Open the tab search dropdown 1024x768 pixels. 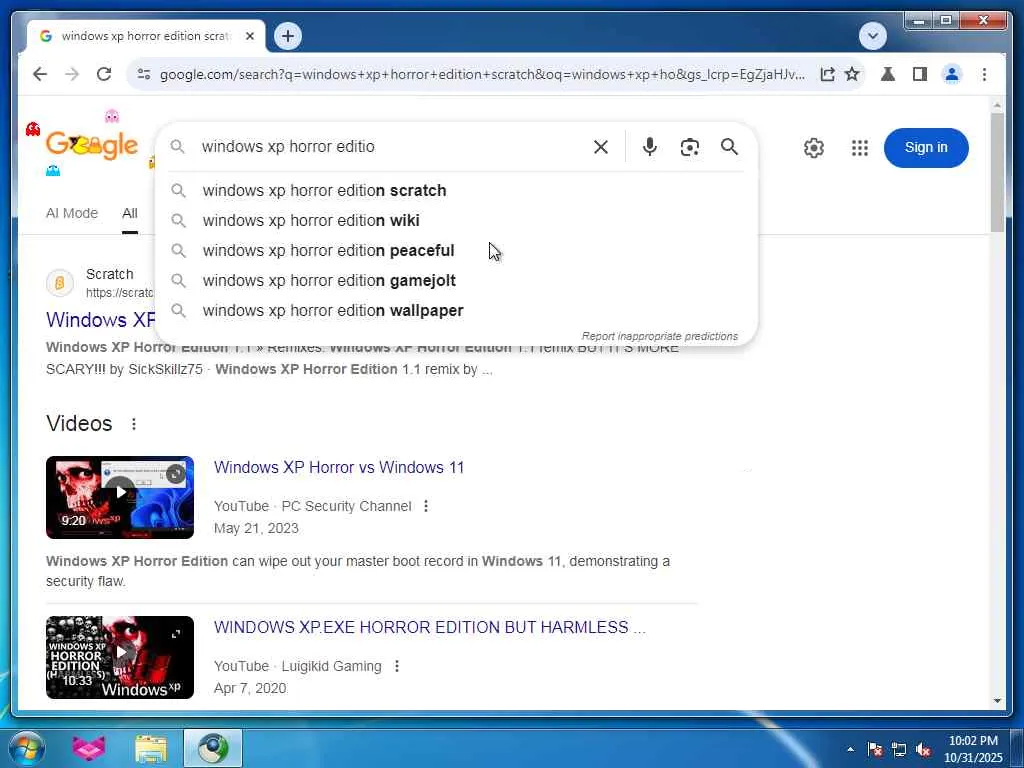pyautogui.click(x=873, y=36)
